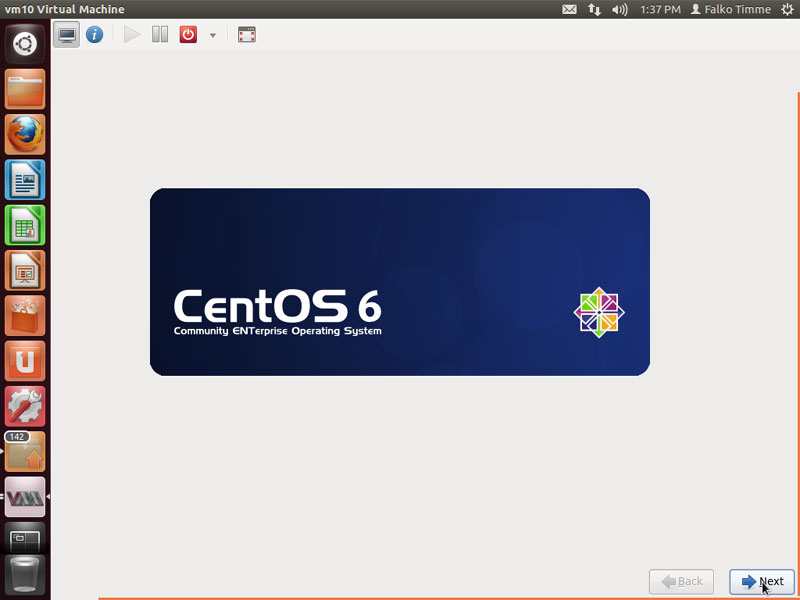Viewport: 800px width, 600px height.
Task: Focus the Virtual Machine Manager launcher
Action: pos(25,497)
